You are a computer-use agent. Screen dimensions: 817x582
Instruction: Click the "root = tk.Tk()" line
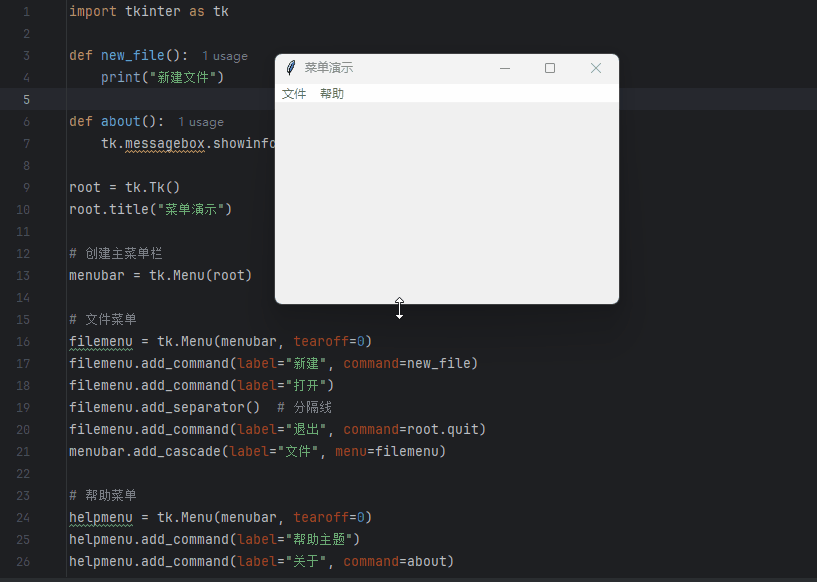pos(125,188)
